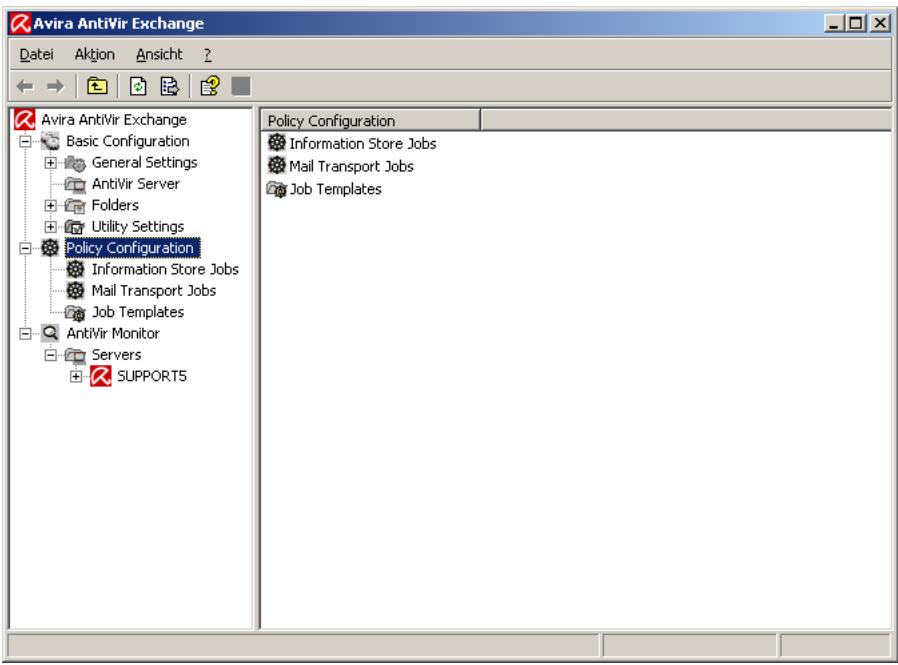Expand the SUPPORT5 server node
This screenshot has width=898, height=665.
pos(76,376)
